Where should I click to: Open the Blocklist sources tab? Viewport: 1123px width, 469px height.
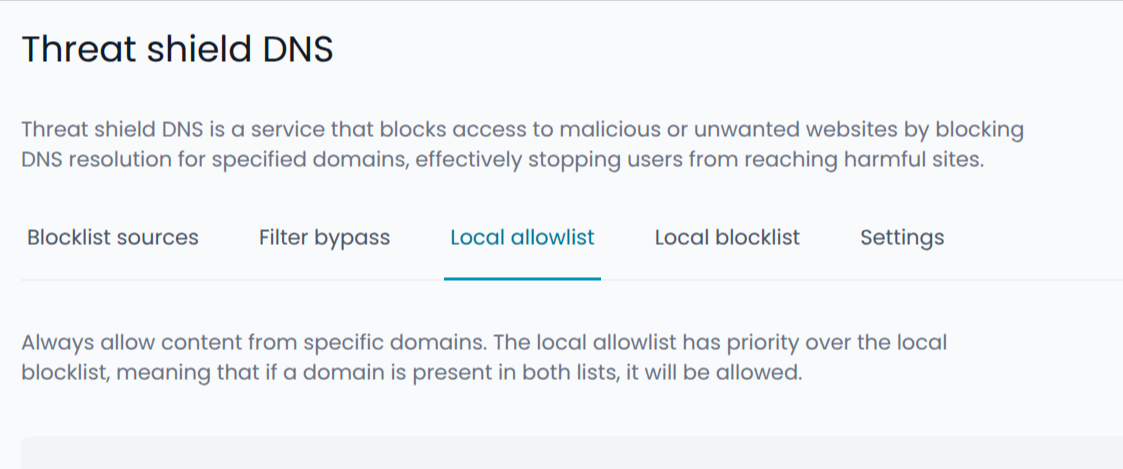(x=113, y=238)
